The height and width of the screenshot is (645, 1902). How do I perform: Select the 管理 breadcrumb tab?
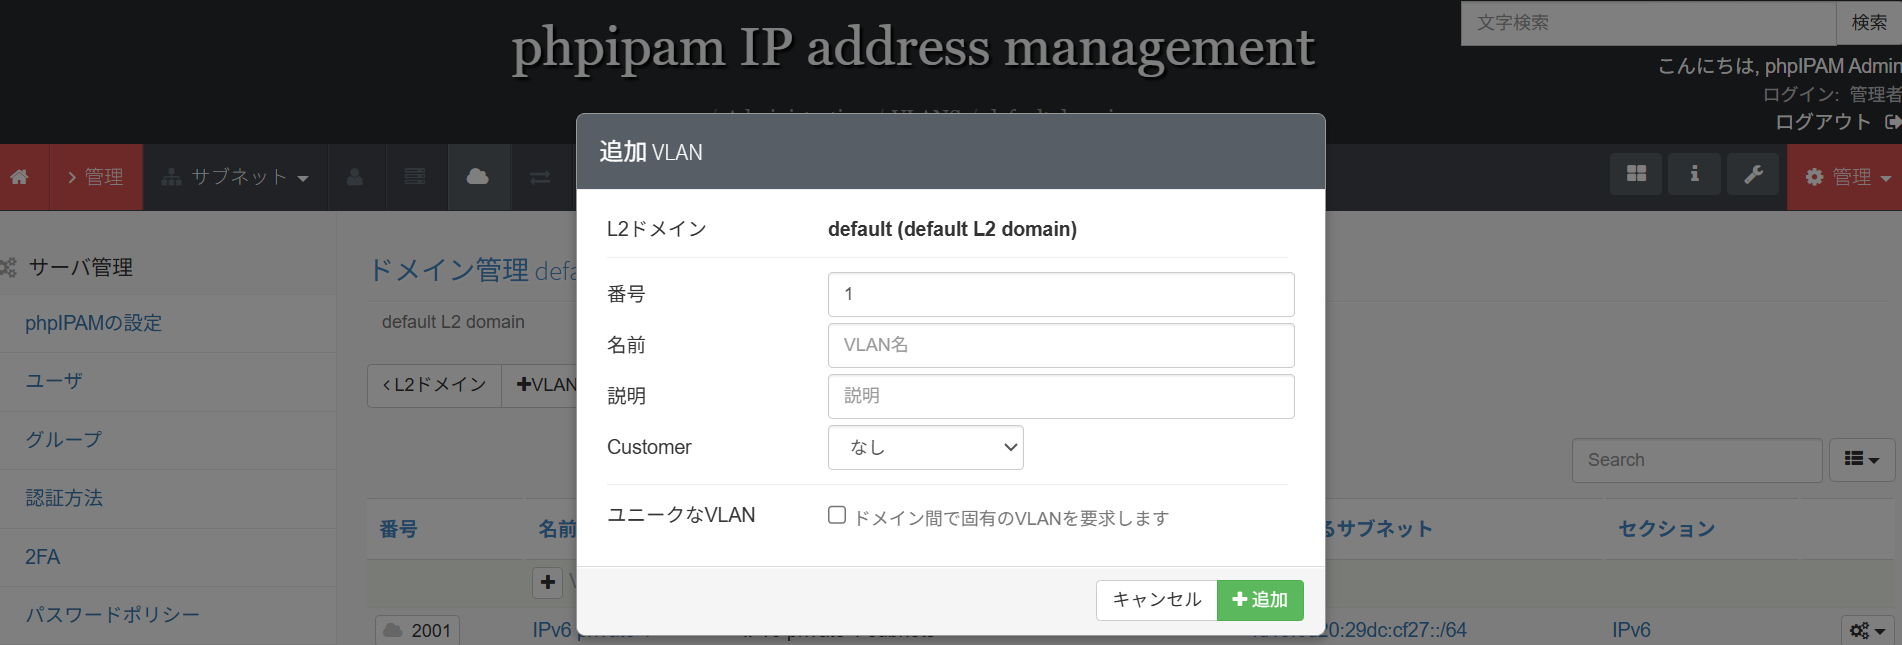pyautogui.click(x=96, y=177)
